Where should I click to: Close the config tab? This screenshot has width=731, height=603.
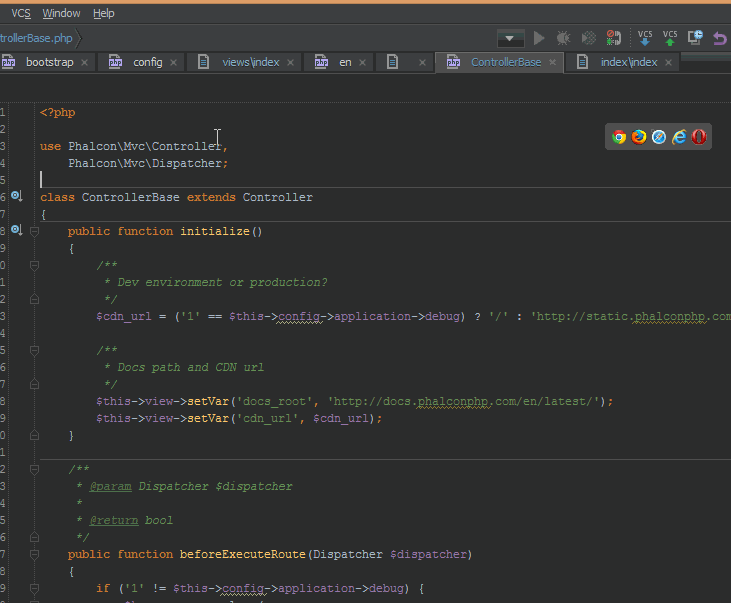coord(173,62)
